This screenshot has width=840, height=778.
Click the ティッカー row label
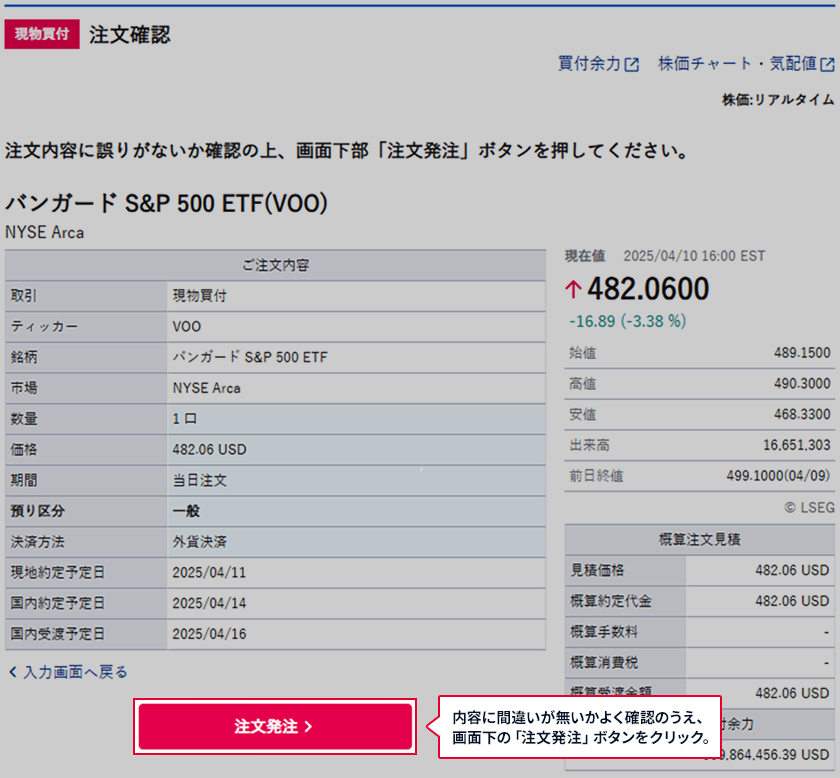(44, 326)
